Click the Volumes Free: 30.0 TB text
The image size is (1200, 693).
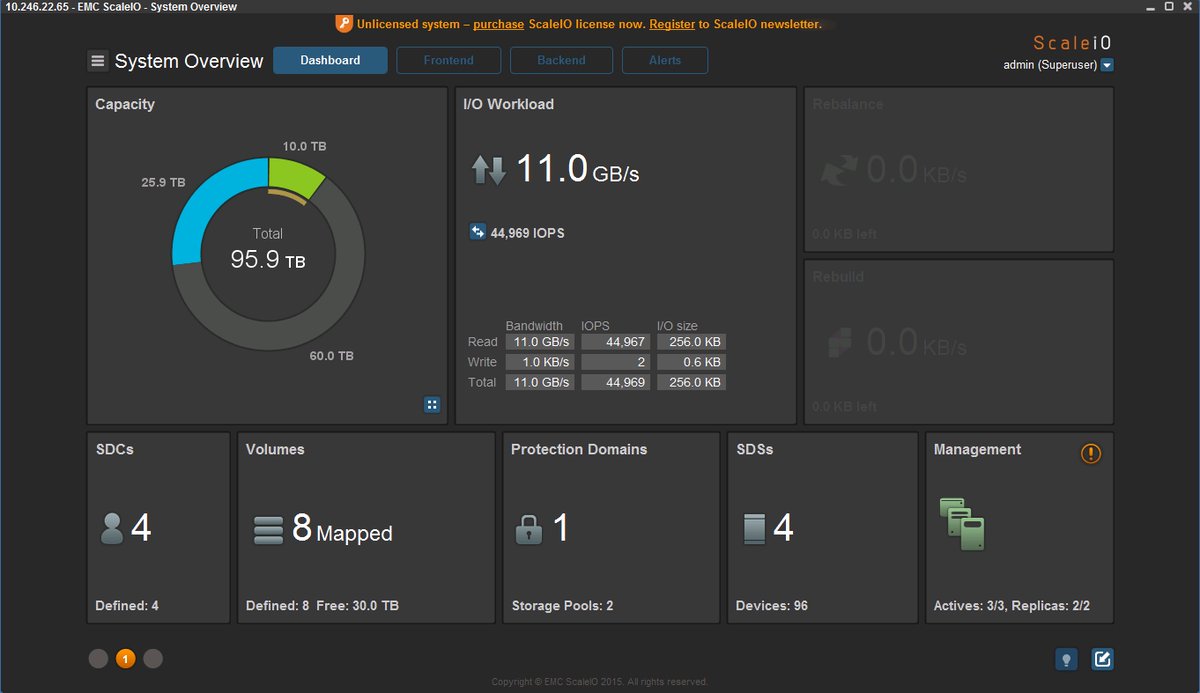pos(357,605)
